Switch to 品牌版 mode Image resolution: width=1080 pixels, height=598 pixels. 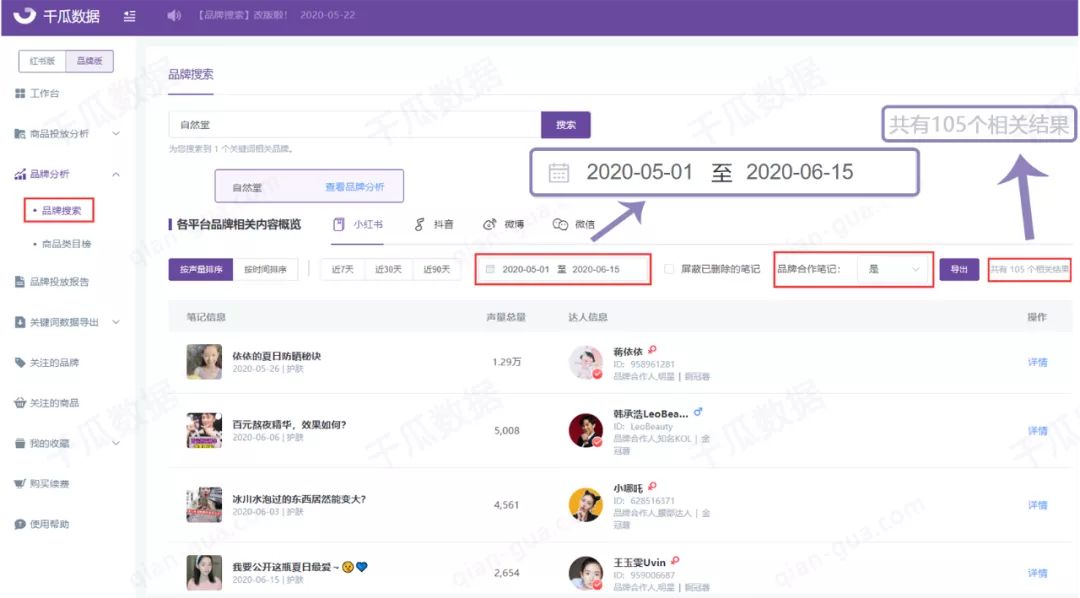point(91,61)
